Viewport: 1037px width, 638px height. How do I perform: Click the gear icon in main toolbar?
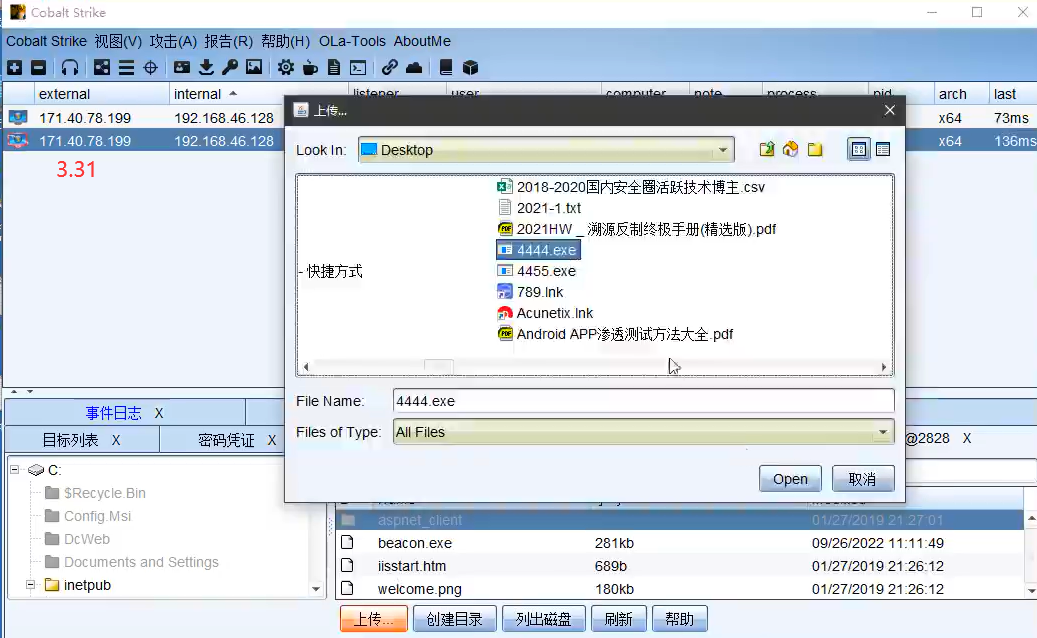tap(286, 68)
